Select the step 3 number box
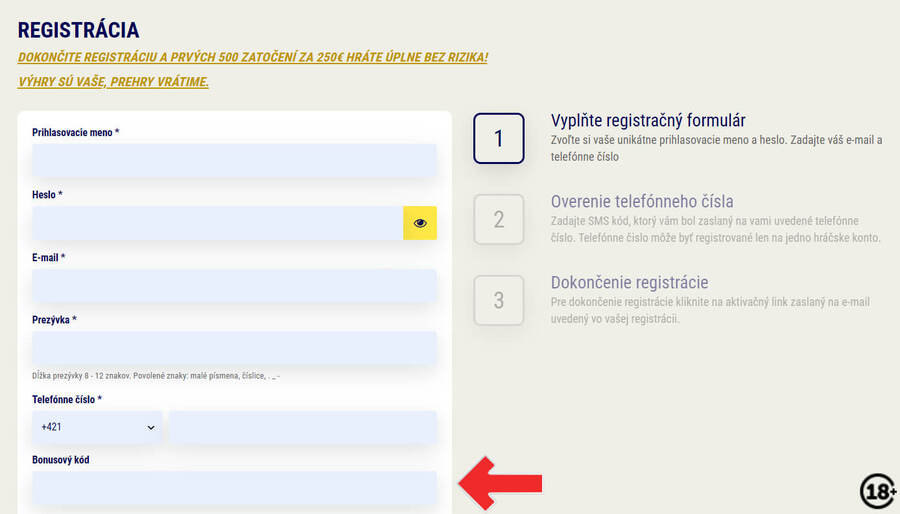Image resolution: width=900 pixels, height=514 pixels. pos(499,300)
